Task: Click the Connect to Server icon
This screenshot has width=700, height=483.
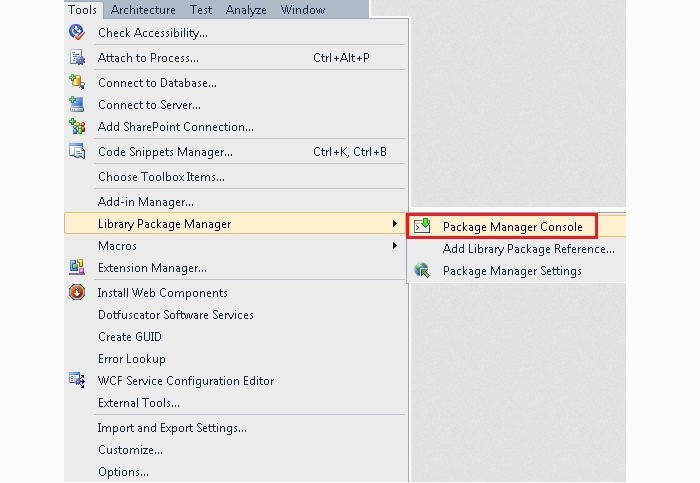Action: coord(77,104)
